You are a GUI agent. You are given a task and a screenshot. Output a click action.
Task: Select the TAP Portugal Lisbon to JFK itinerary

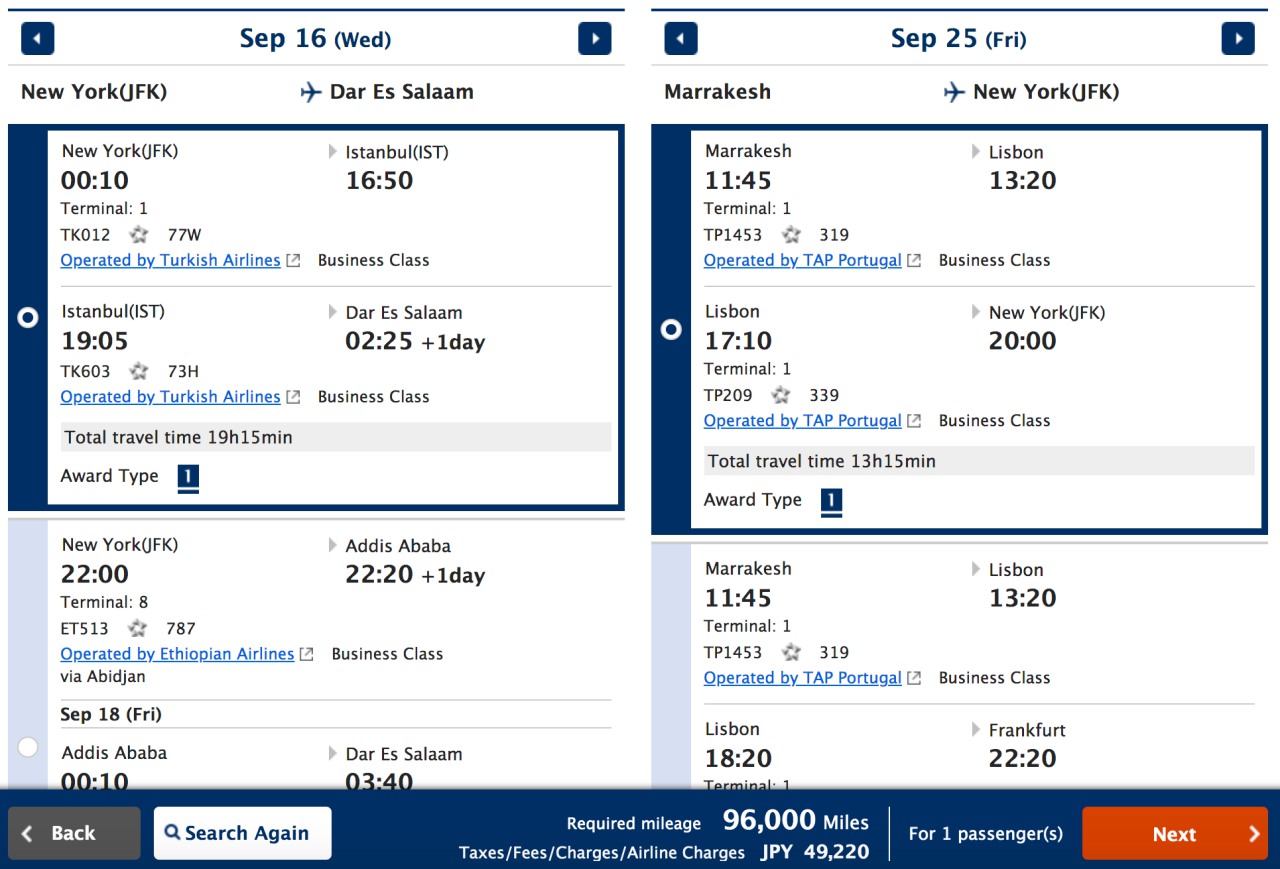tap(671, 329)
